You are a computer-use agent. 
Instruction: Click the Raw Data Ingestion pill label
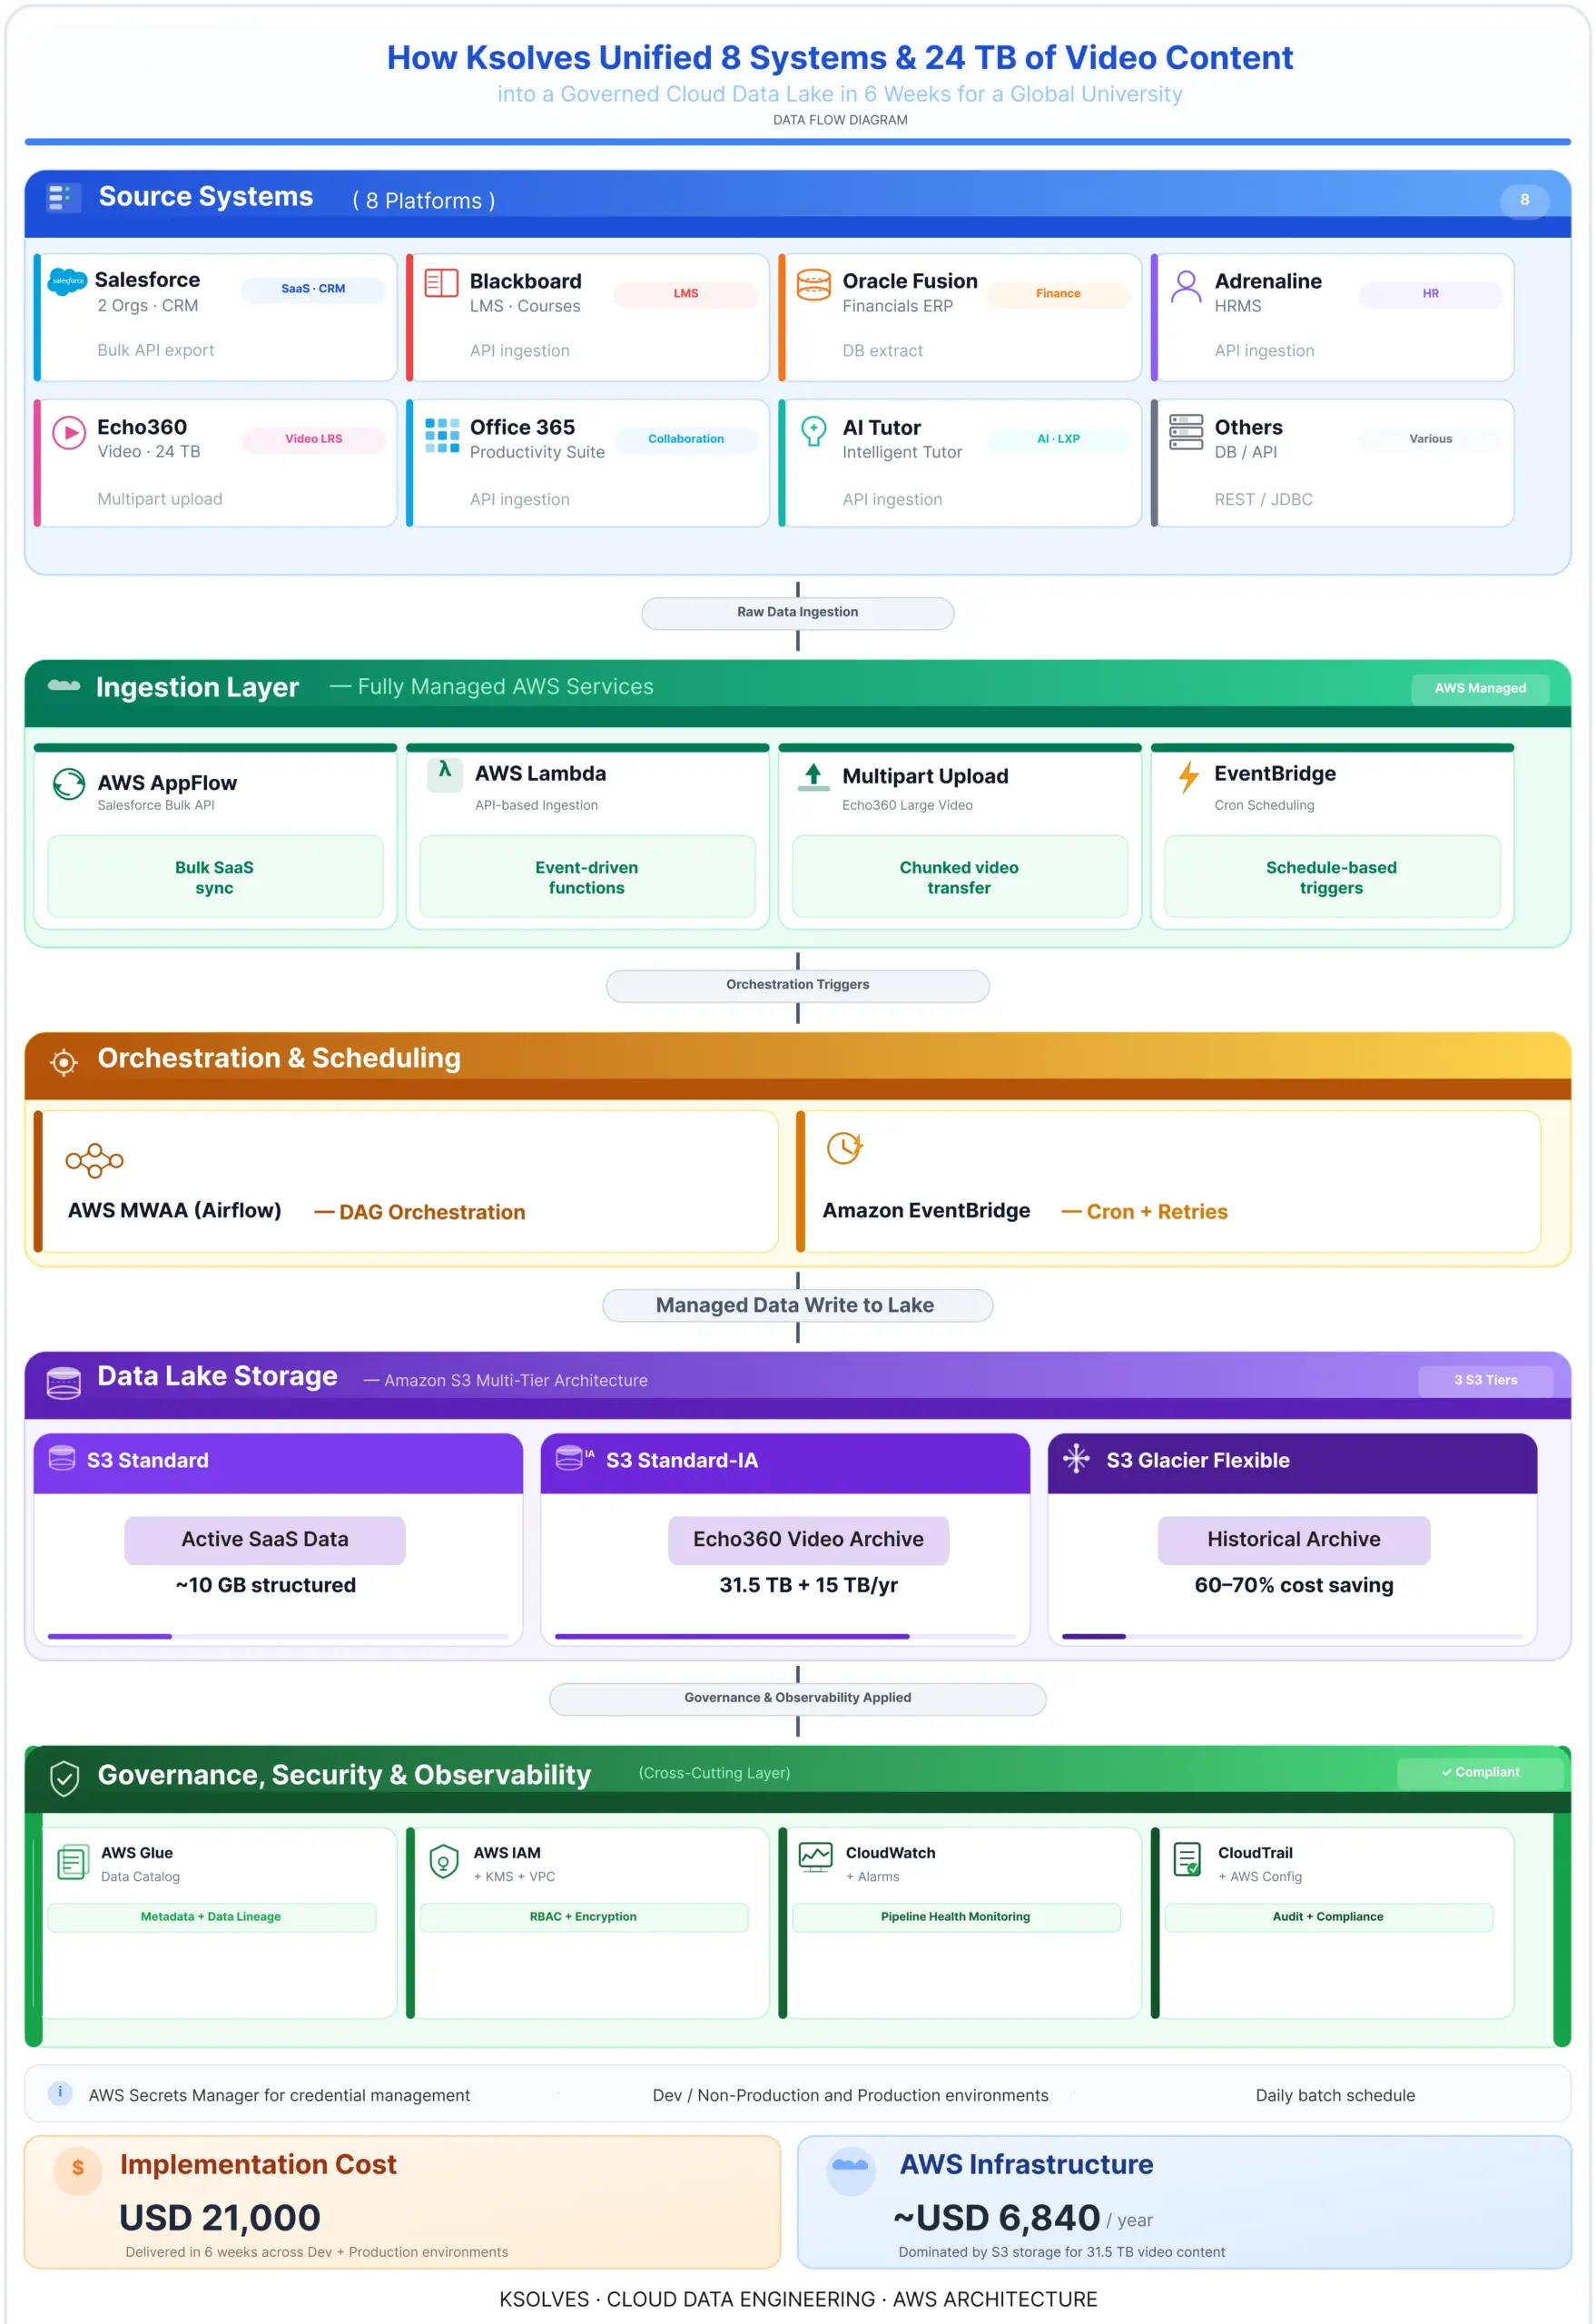coord(798,613)
